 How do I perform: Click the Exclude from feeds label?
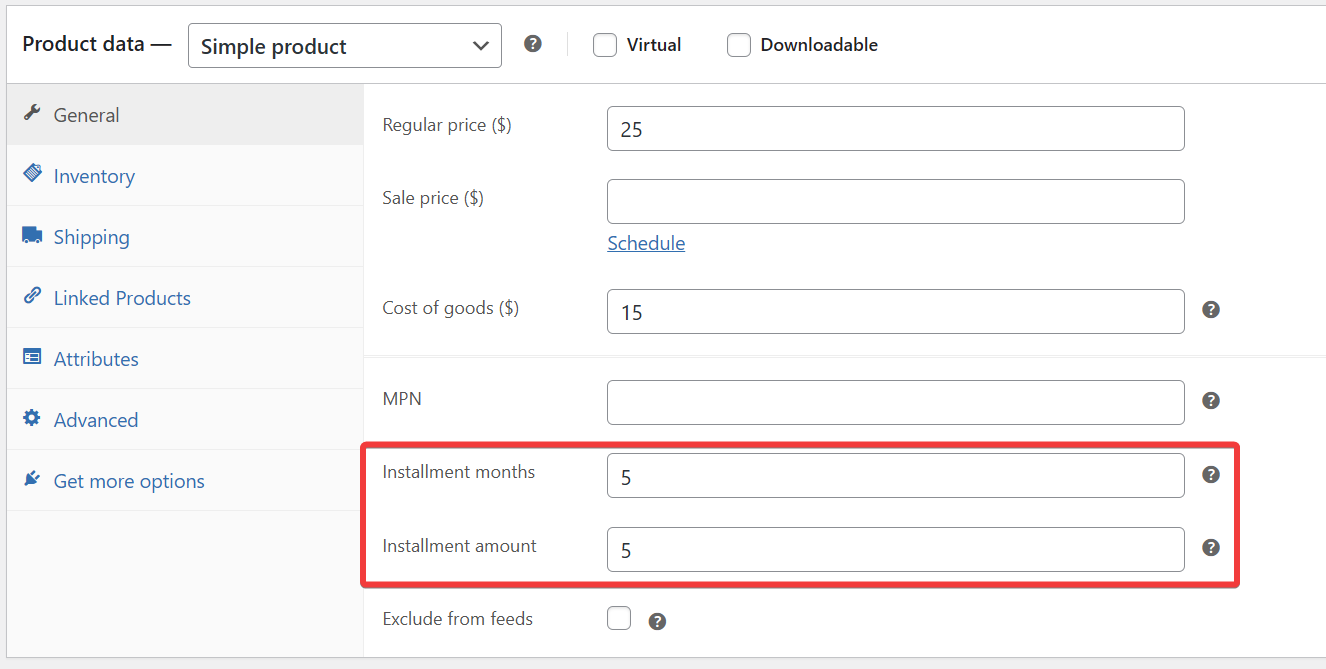tap(458, 619)
